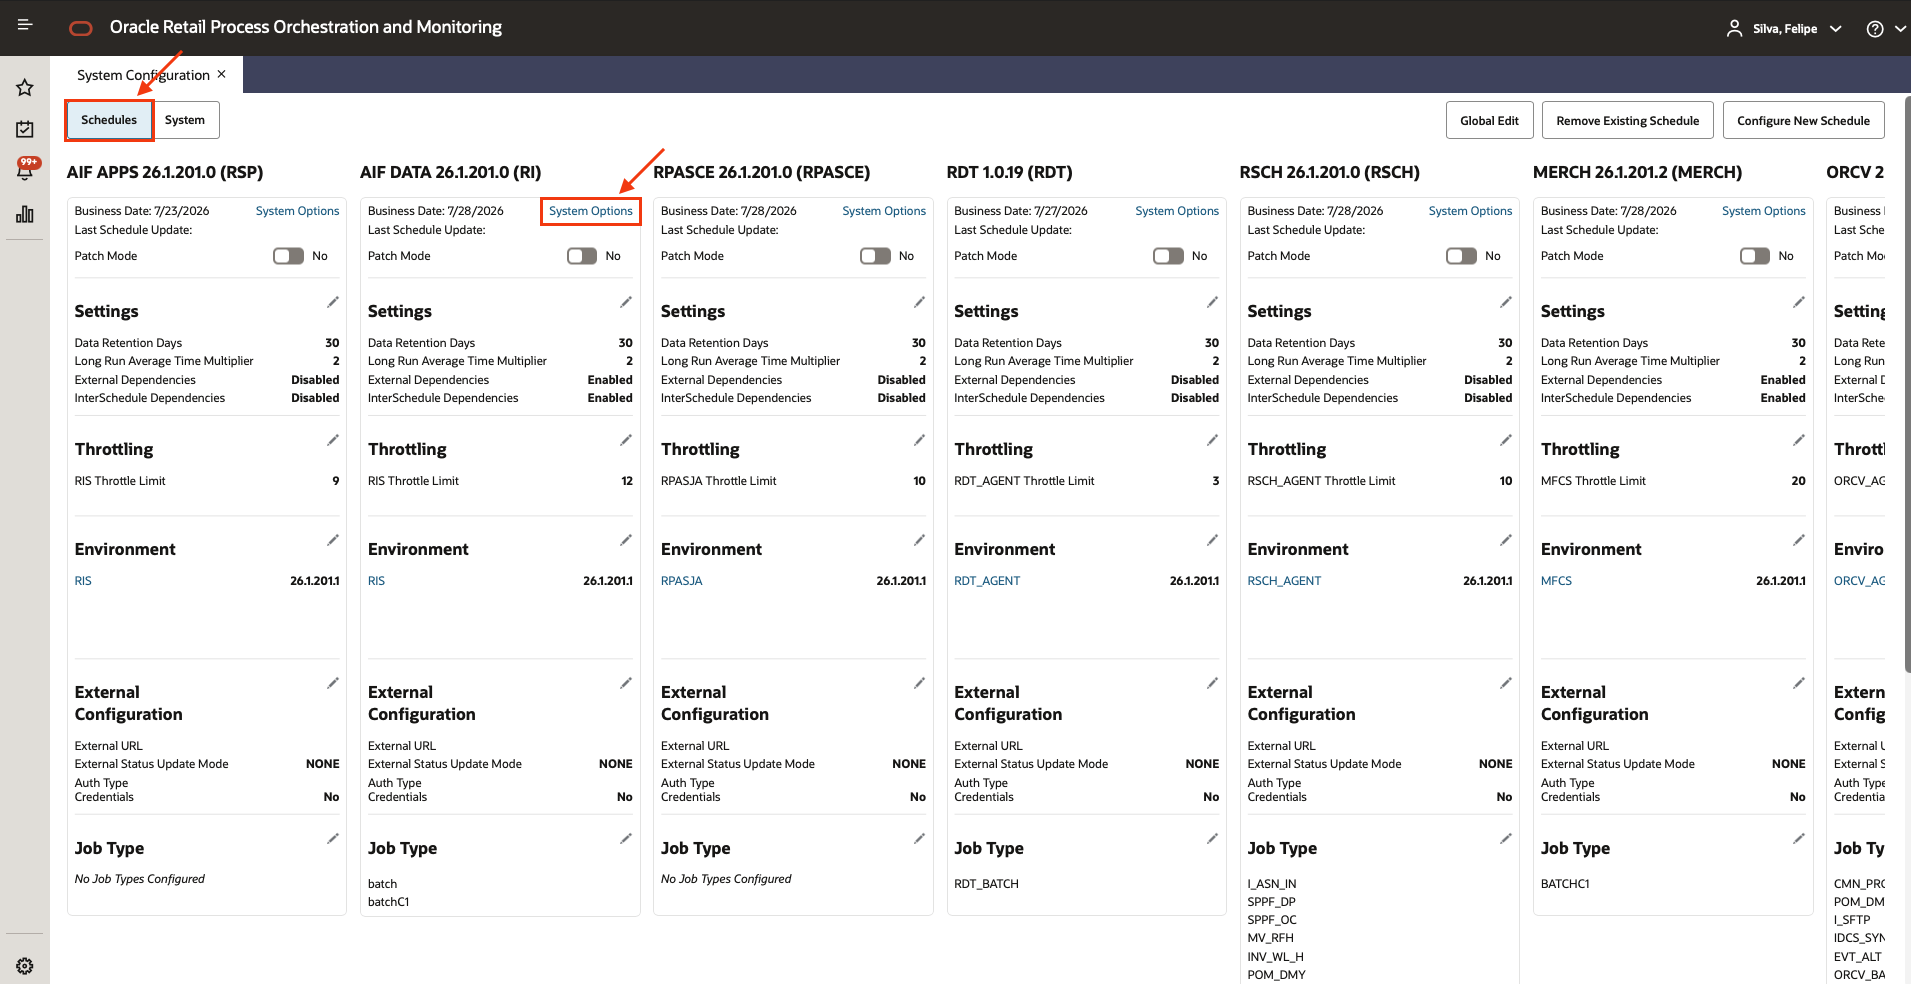Click the SPPF_DP job type entry
The image size is (1911, 984).
(1271, 902)
